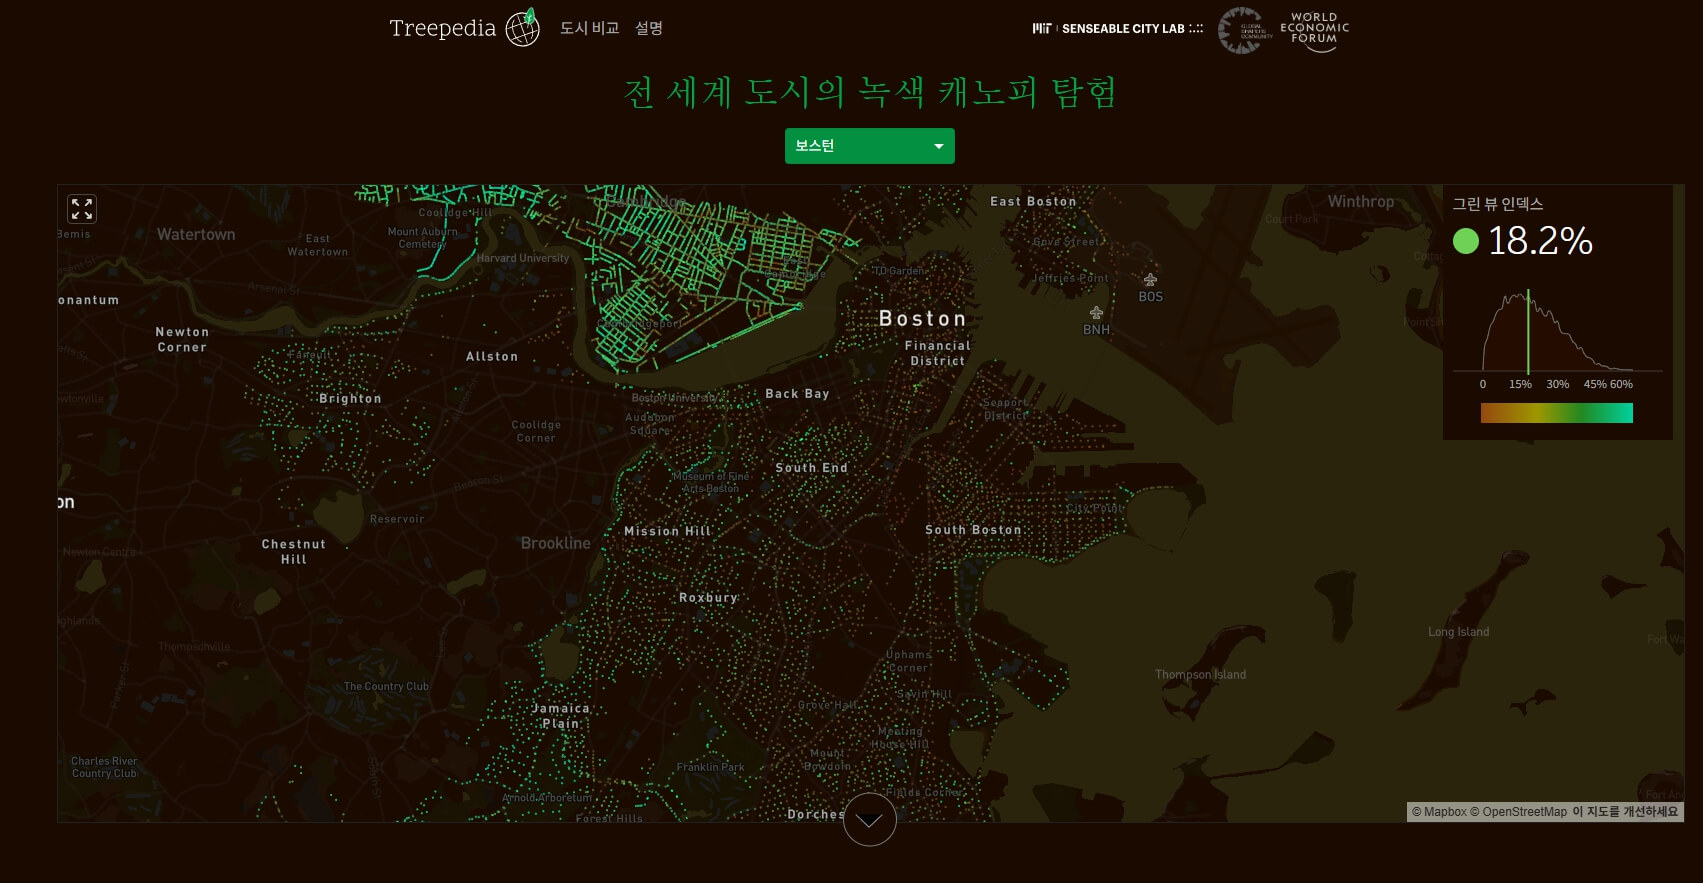Click the South Boston map label
Viewport: 1703px width, 883px height.
[973, 530]
